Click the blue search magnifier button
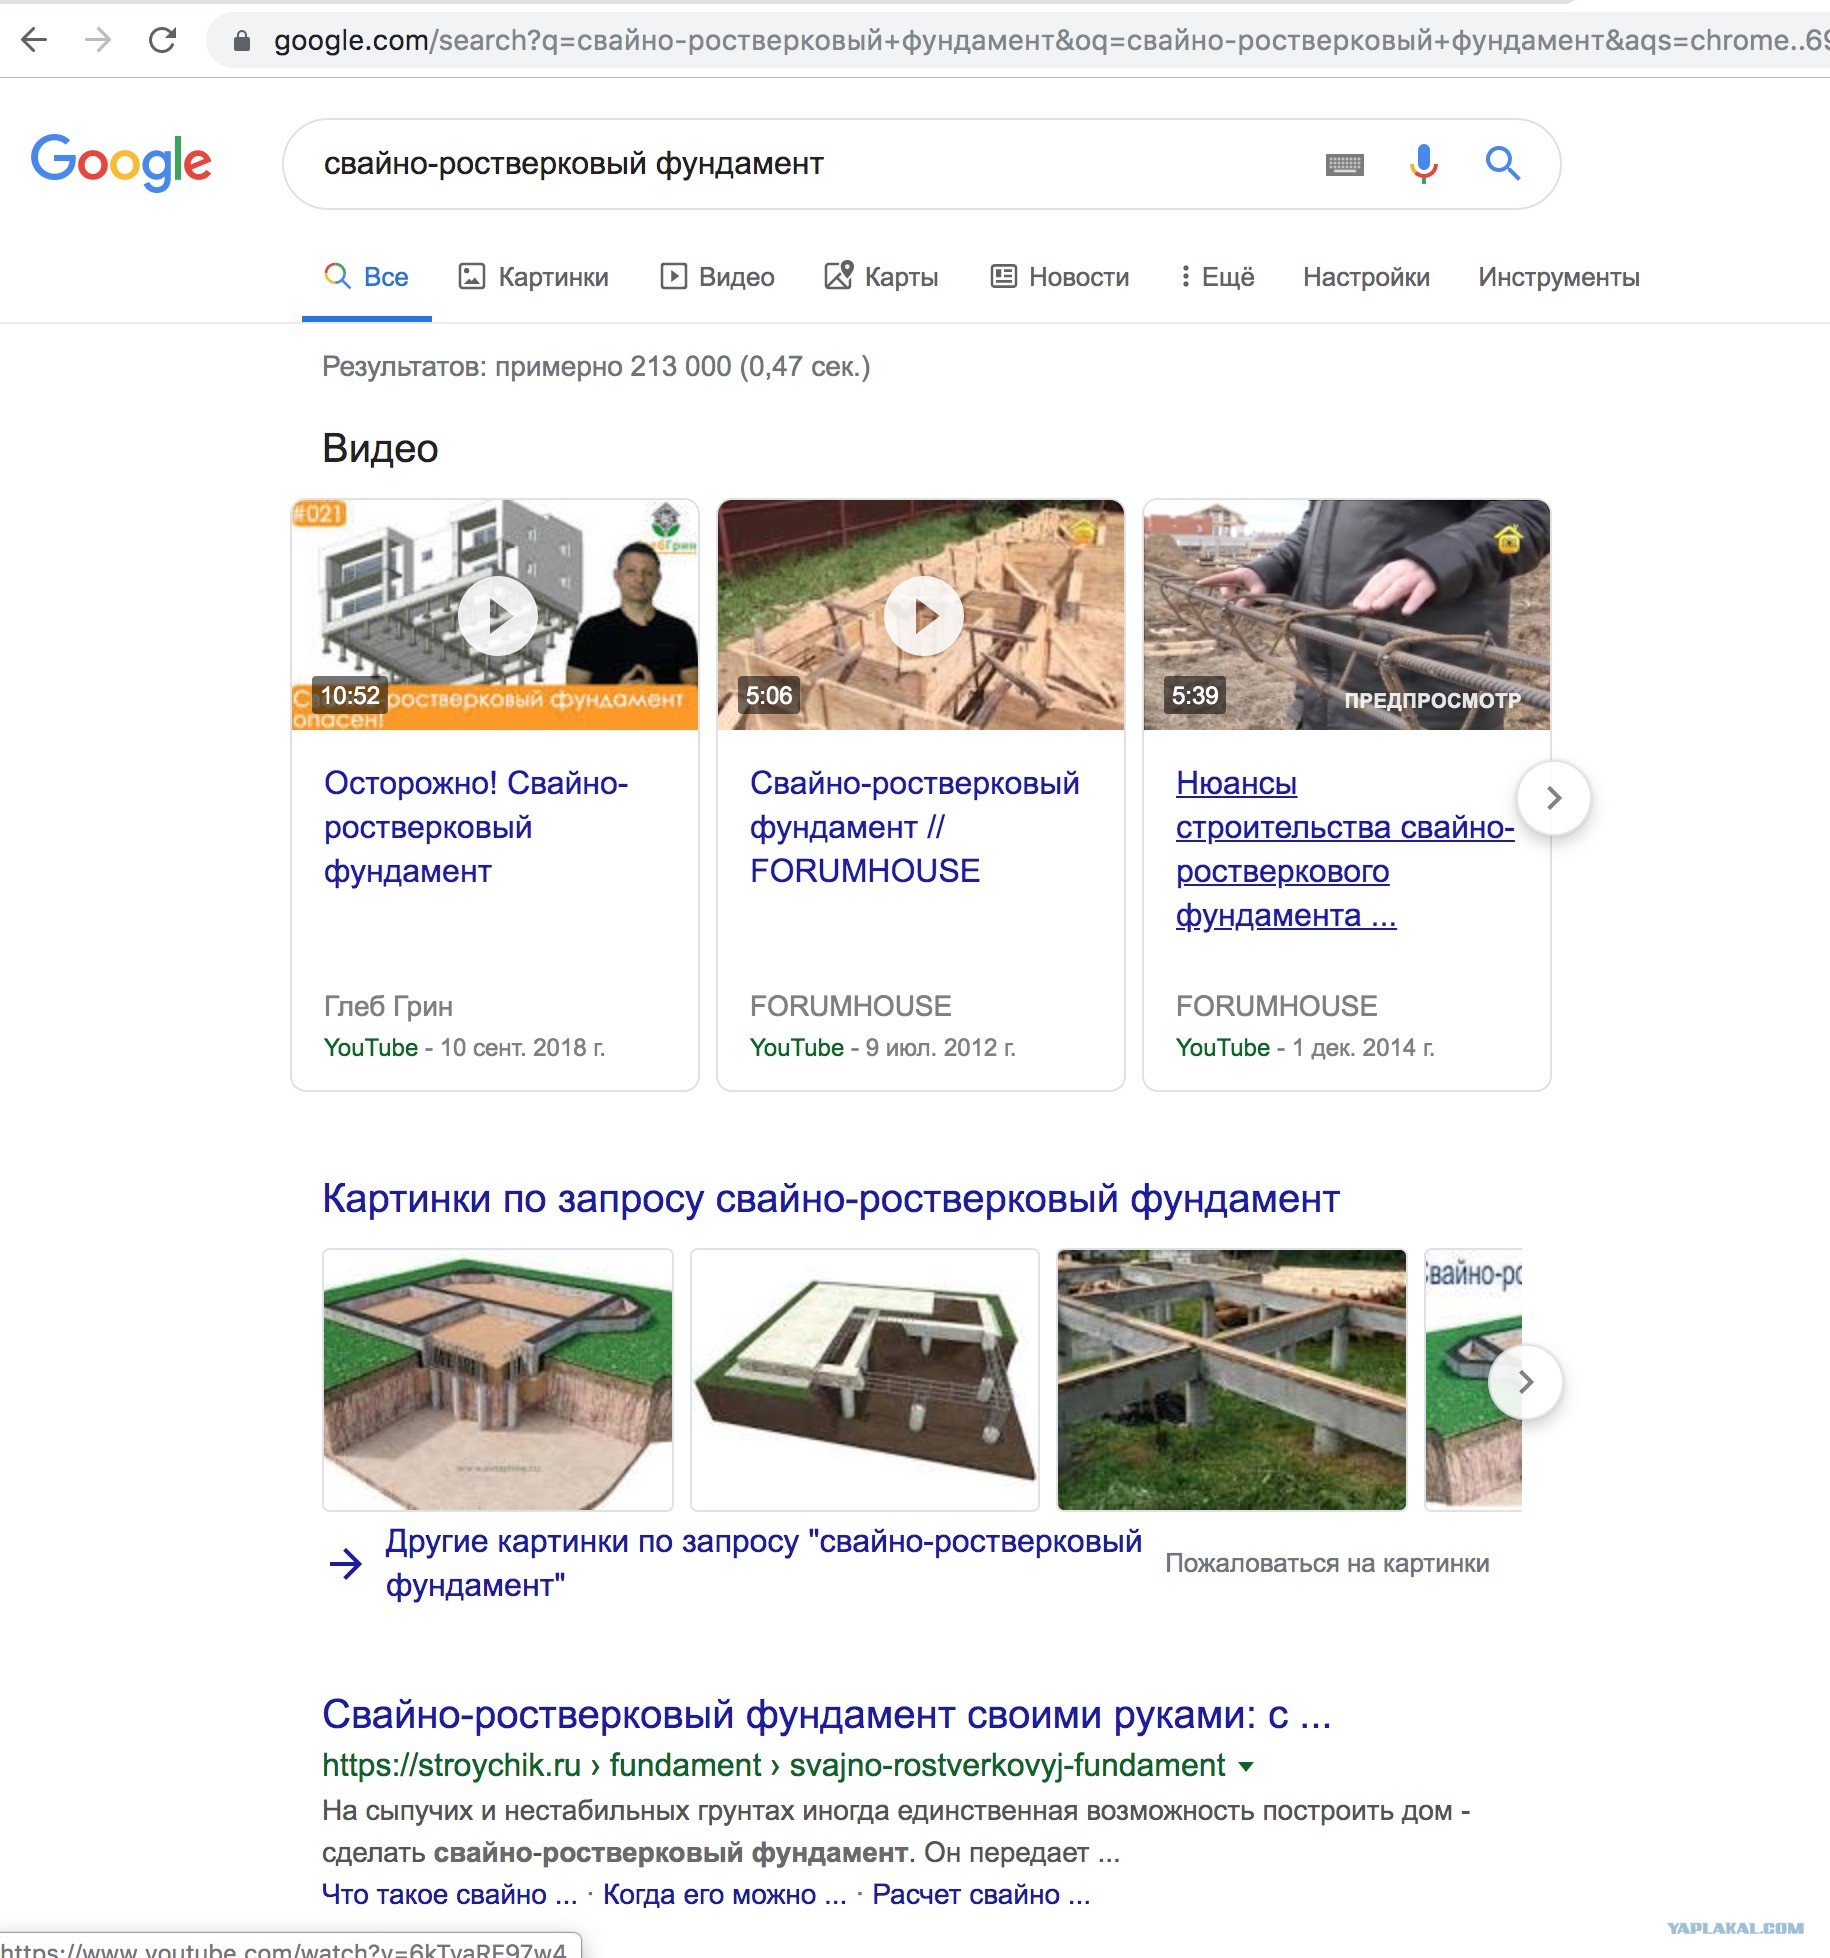Screen dimensions: 1830x1958 (1502, 163)
